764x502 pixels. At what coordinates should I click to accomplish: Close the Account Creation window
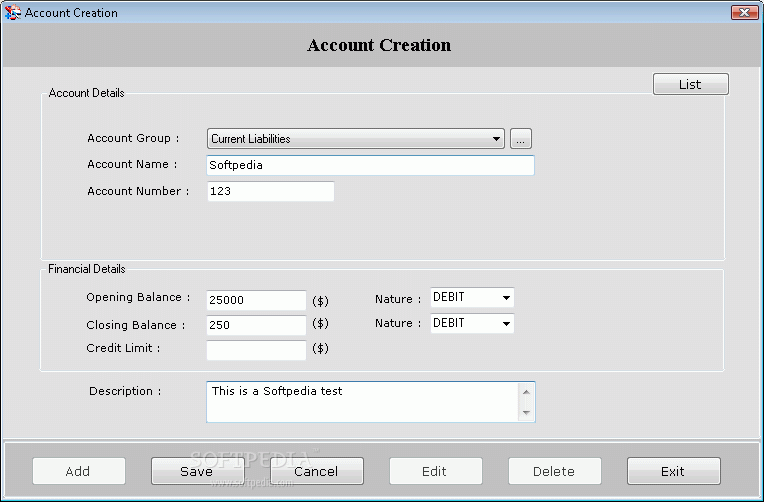pos(745,13)
